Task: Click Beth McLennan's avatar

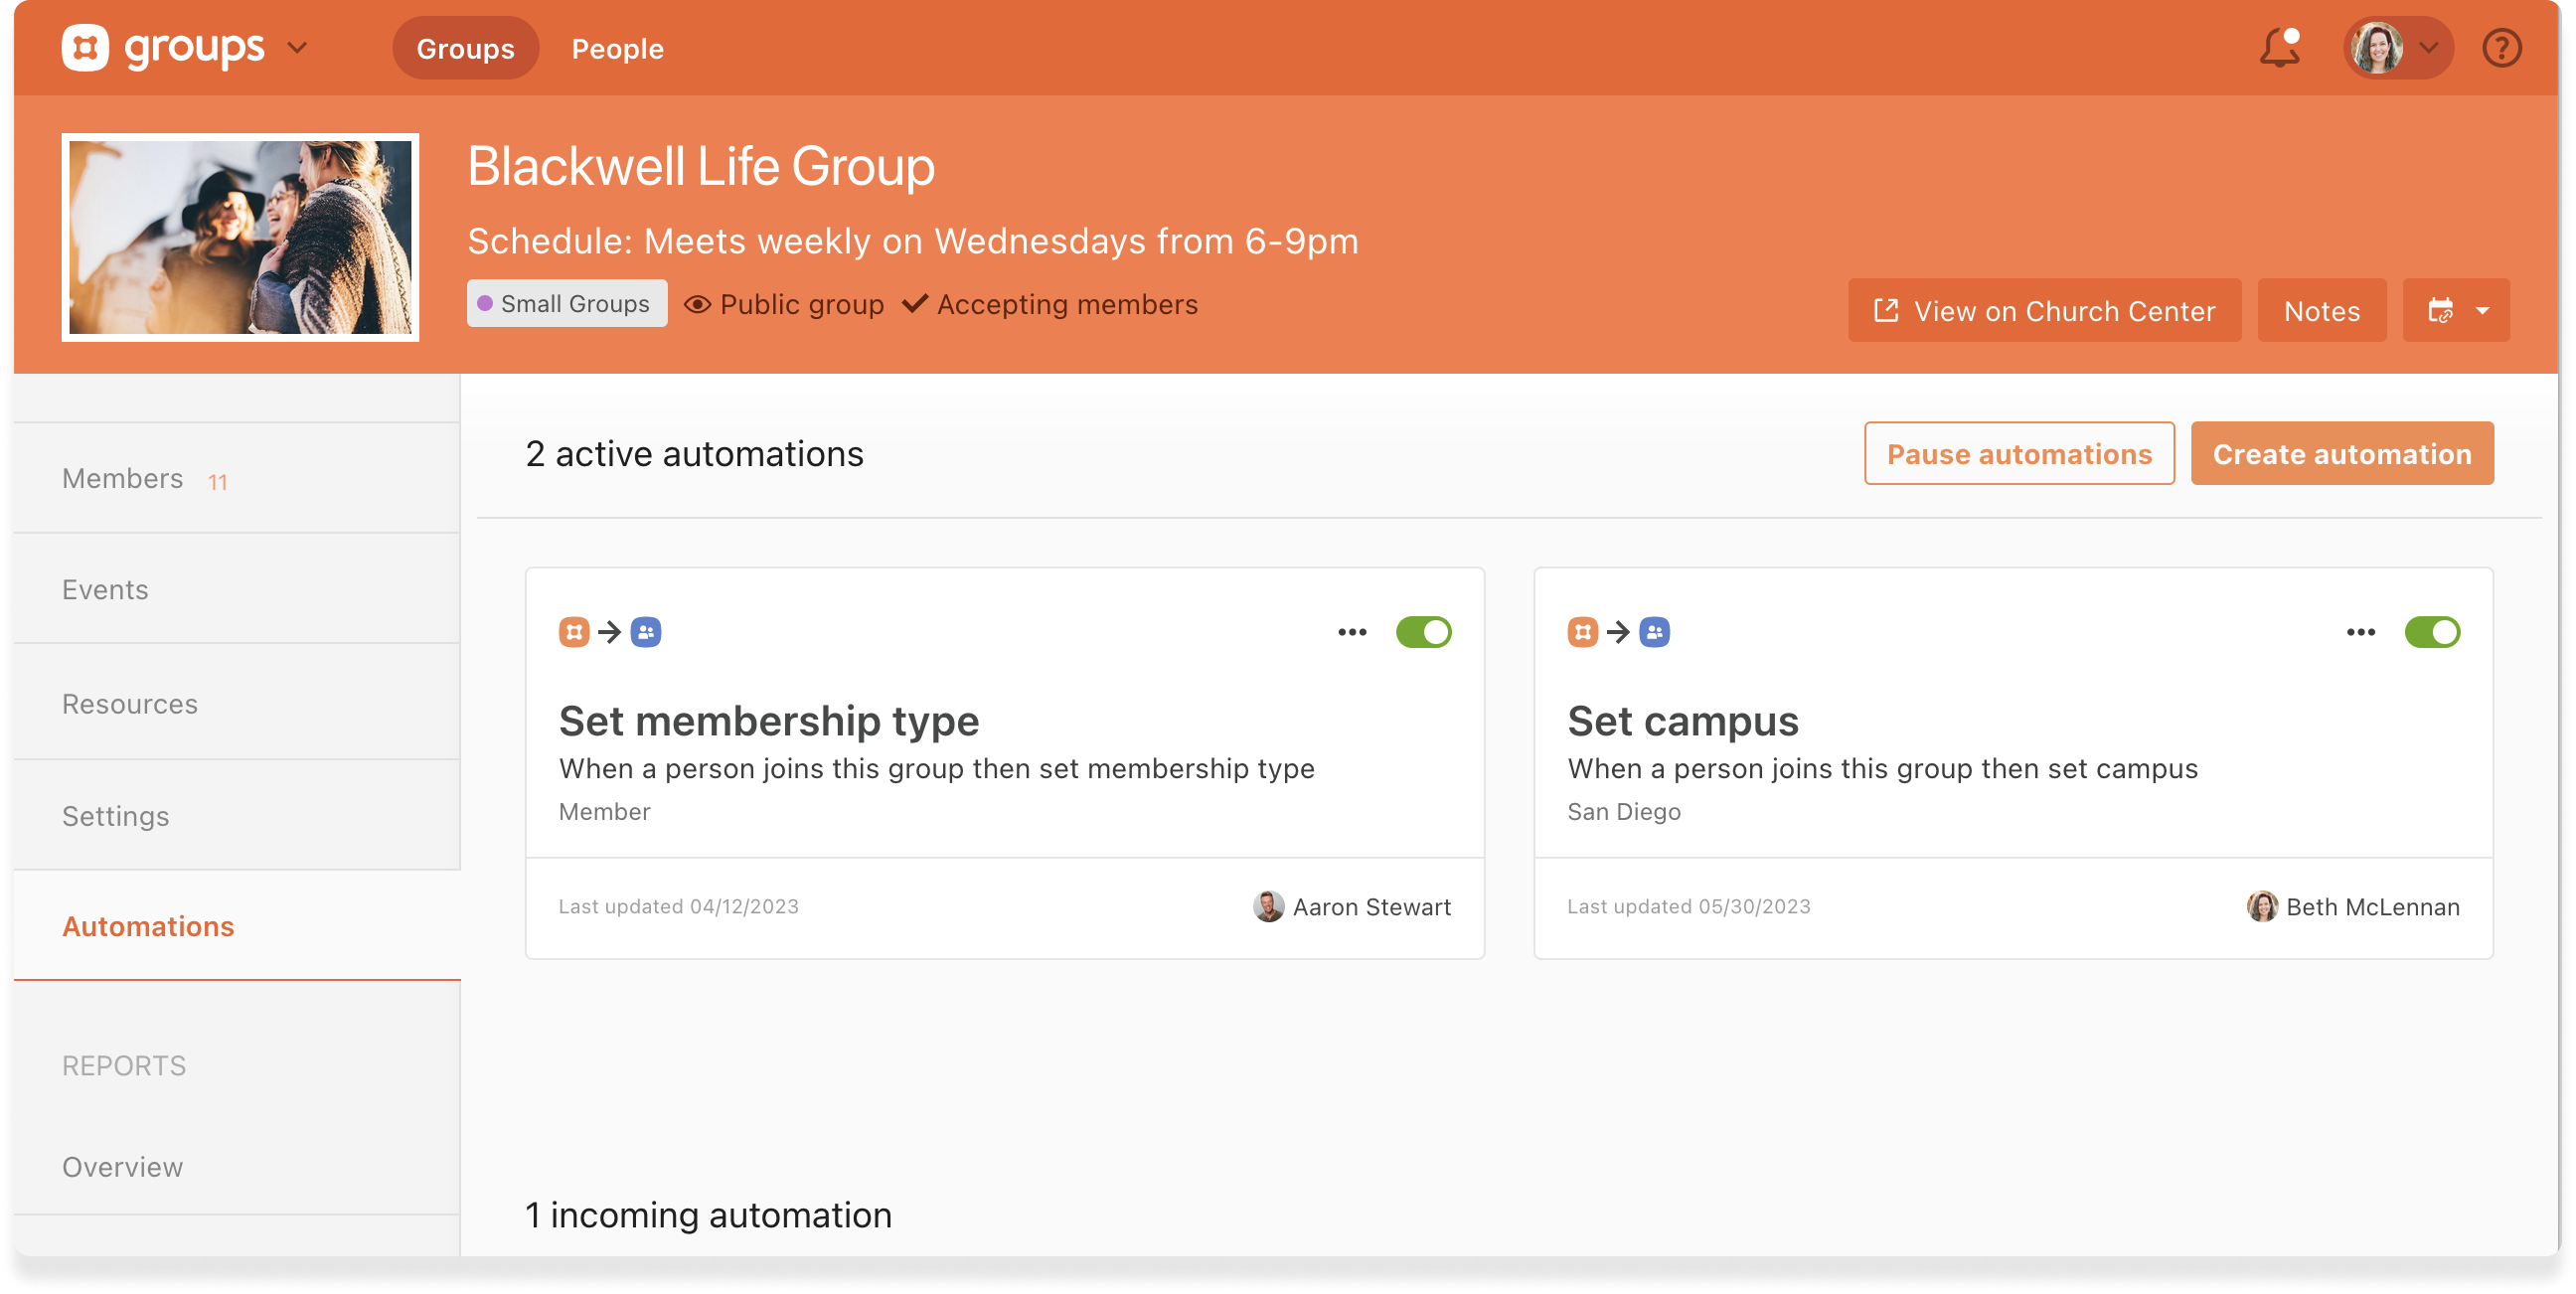Action: point(2261,906)
